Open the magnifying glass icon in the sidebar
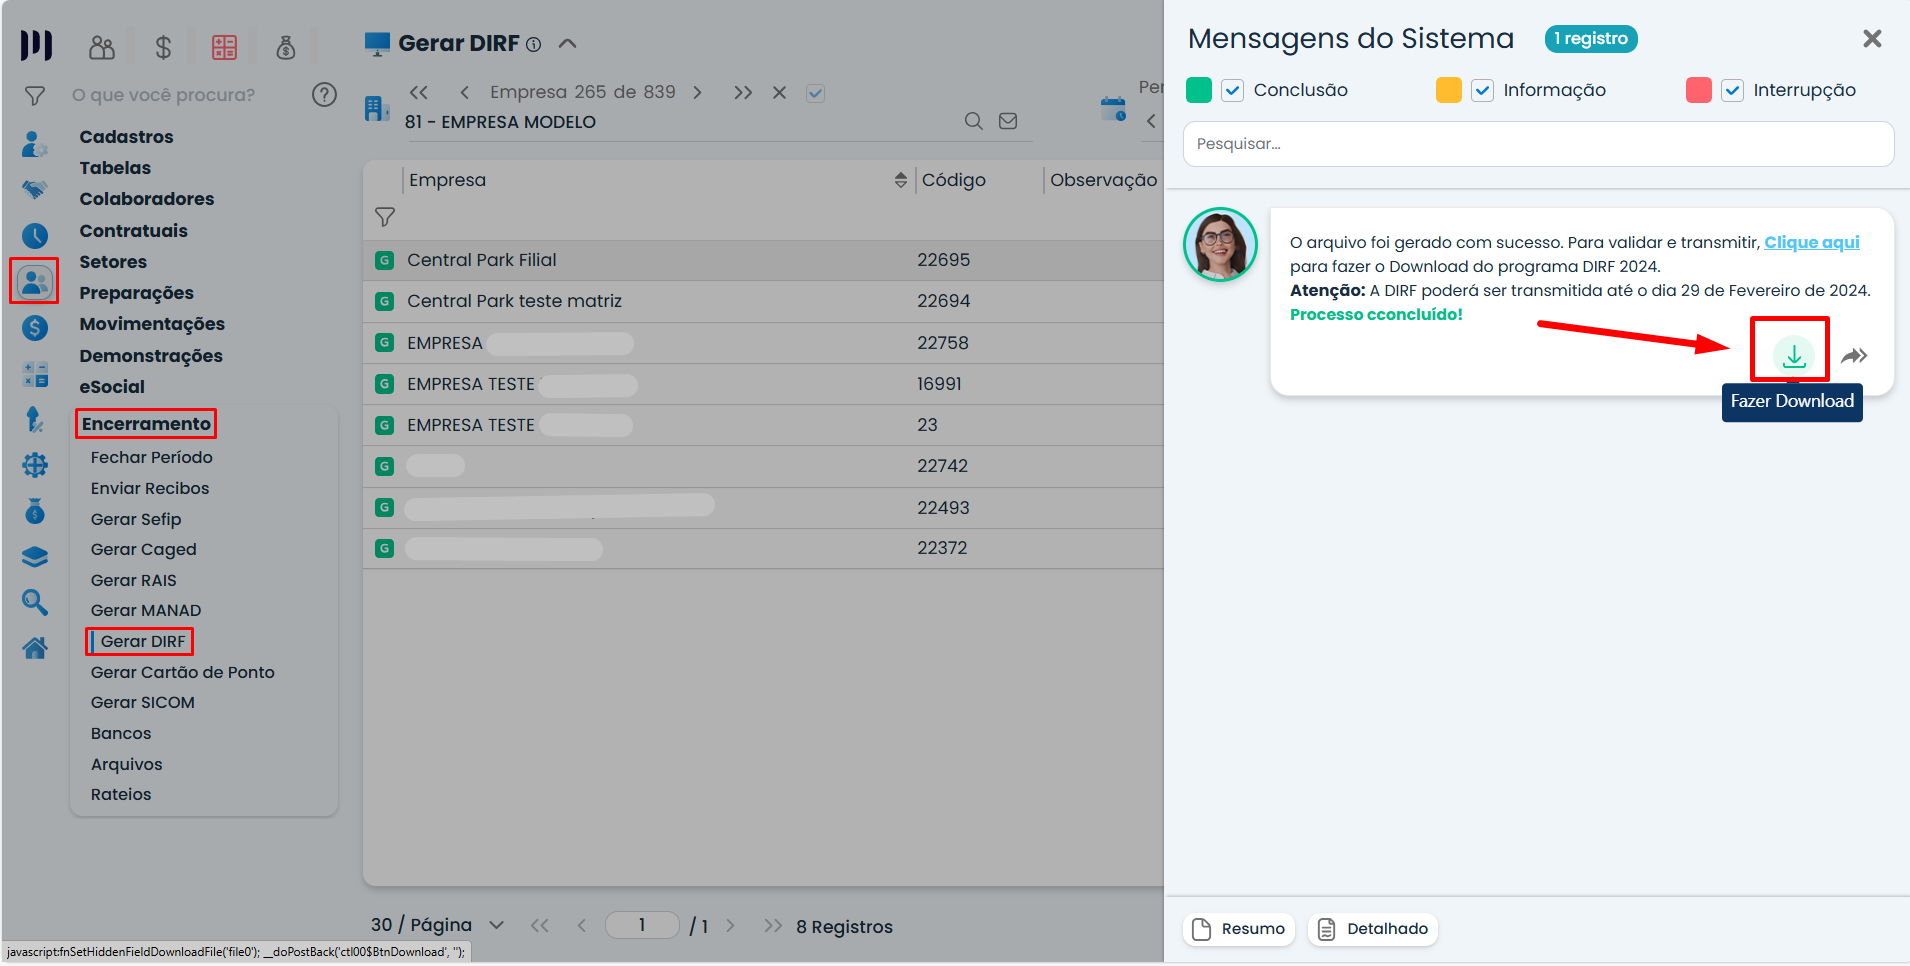1910x966 pixels. (x=35, y=601)
